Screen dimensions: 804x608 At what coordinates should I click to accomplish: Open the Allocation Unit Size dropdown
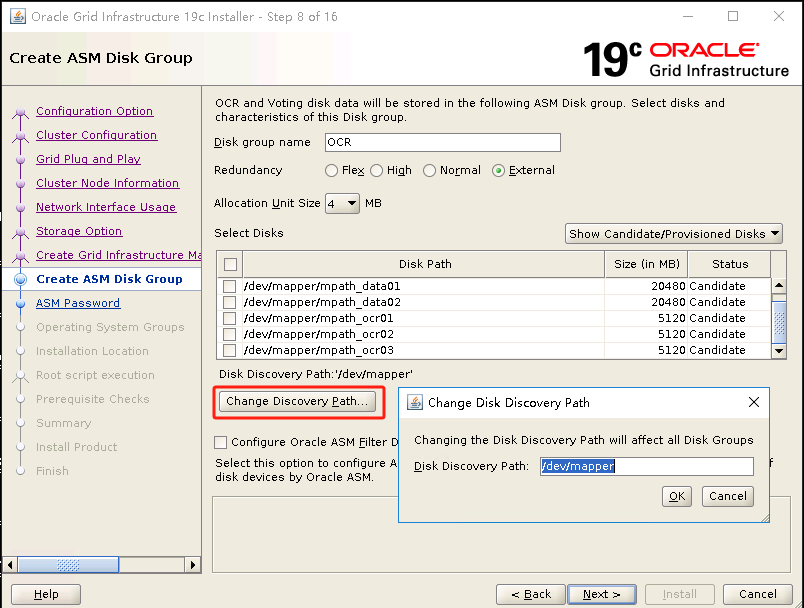coord(342,204)
